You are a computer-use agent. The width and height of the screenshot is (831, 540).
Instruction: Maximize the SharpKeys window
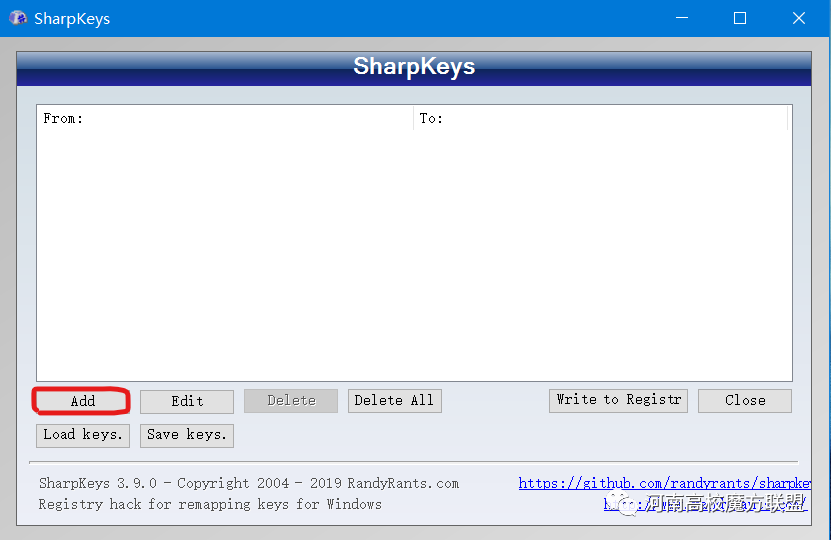point(740,18)
